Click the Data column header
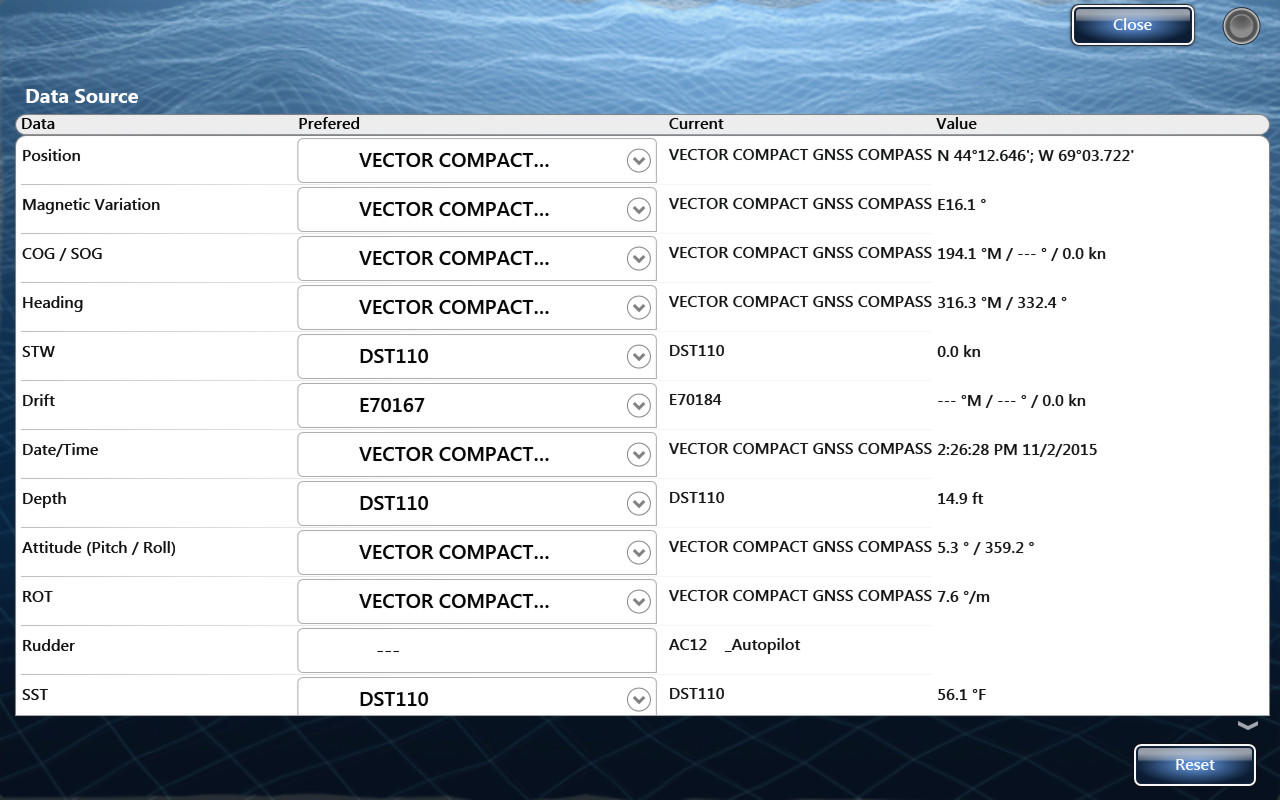Viewport: 1280px width, 800px height. point(38,124)
